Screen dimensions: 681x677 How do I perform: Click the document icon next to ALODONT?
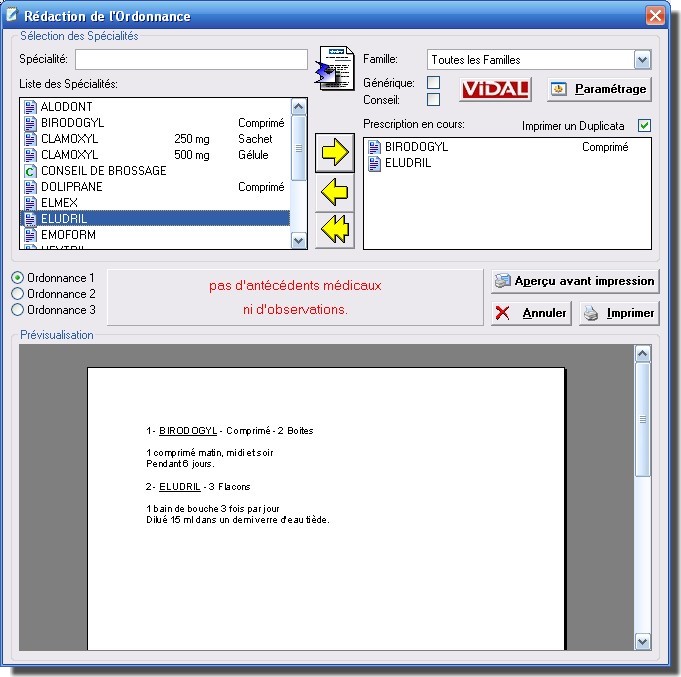tap(30, 107)
